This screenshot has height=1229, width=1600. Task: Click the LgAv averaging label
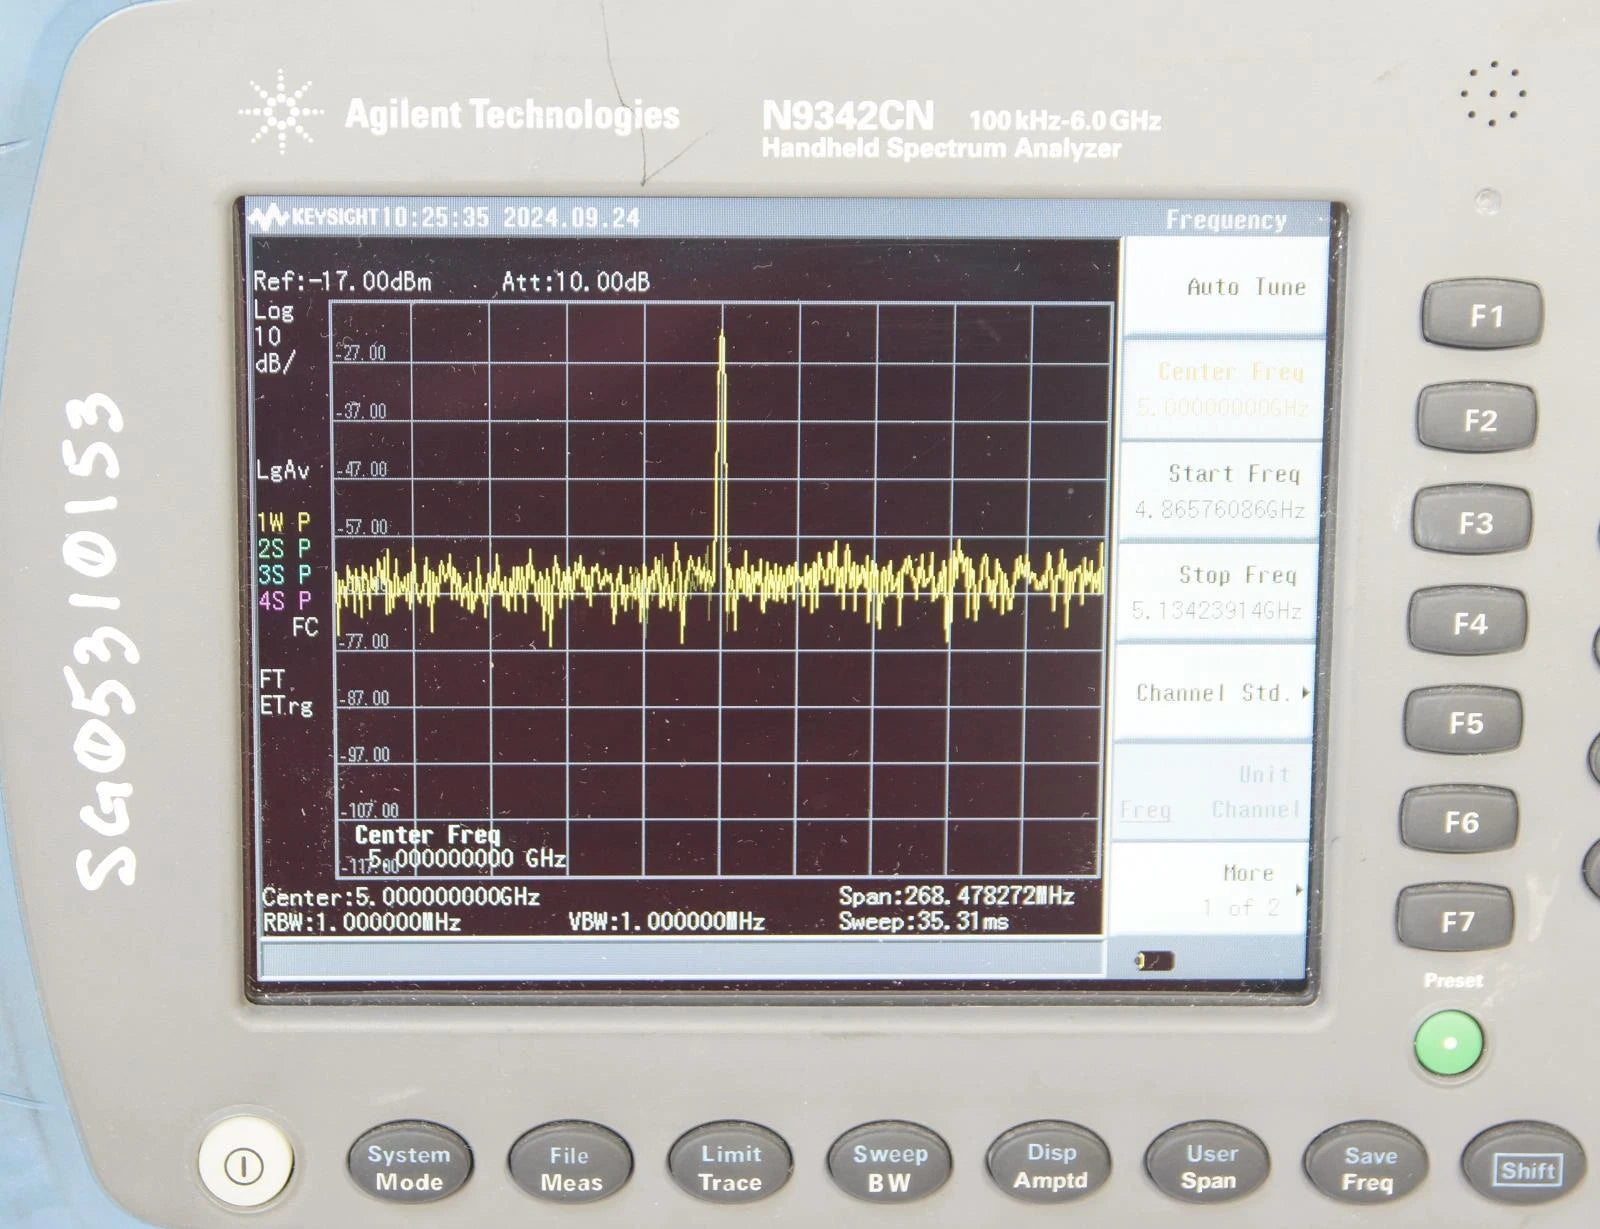(x=282, y=470)
